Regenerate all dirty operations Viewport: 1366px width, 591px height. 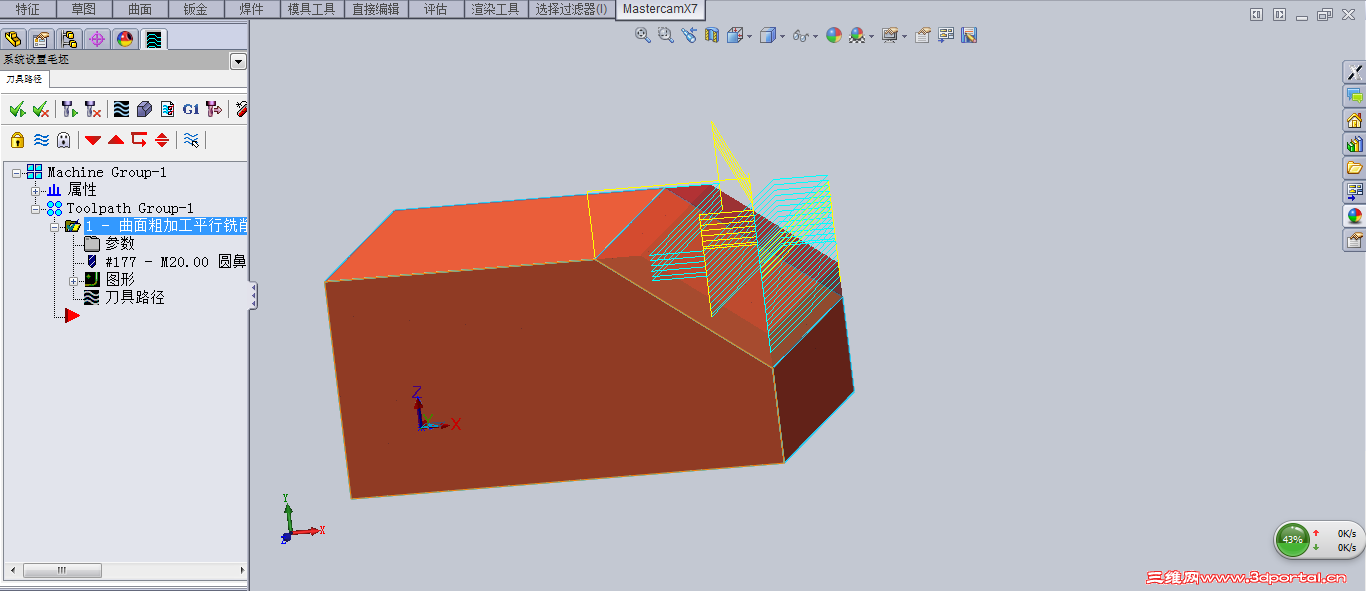[x=93, y=109]
